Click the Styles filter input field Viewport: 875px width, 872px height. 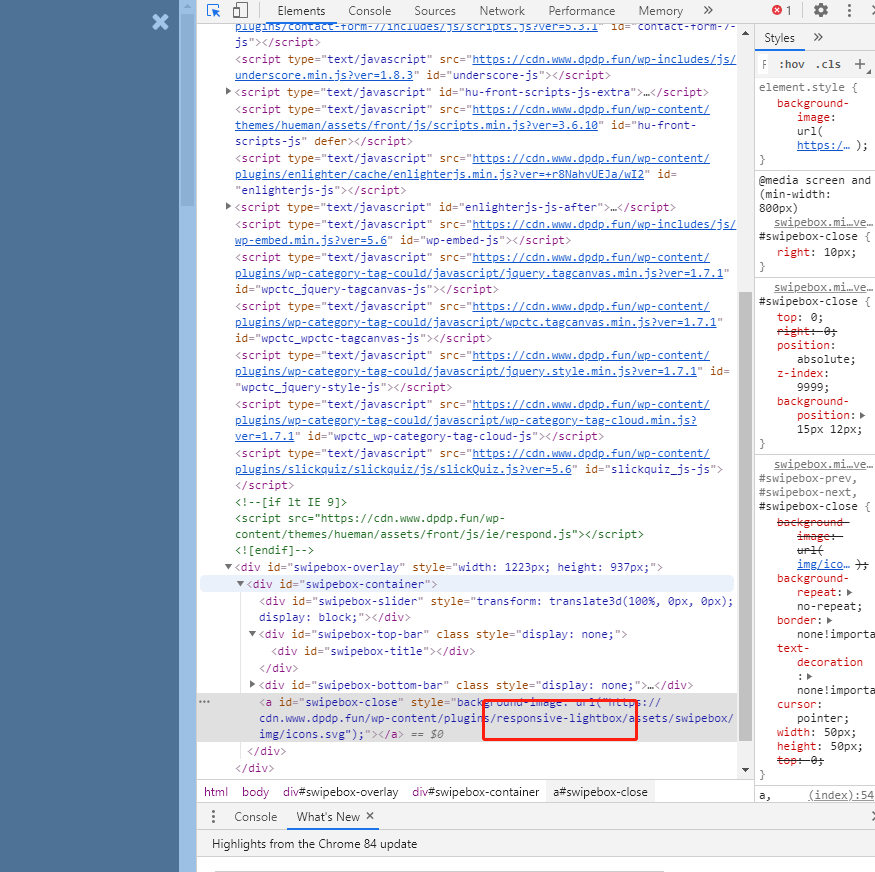click(765, 64)
